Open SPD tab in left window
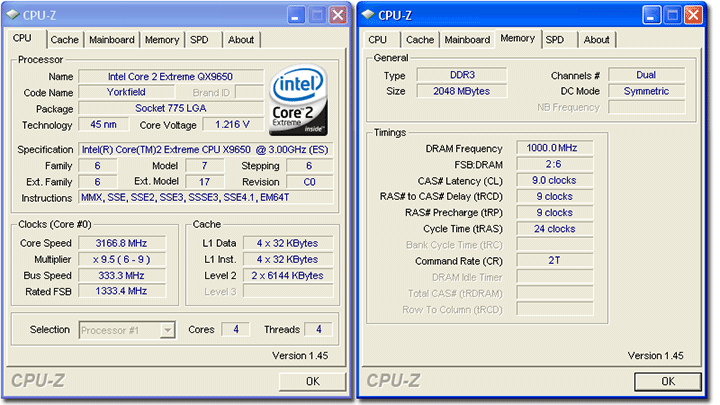Image resolution: width=720 pixels, height=405 pixels. click(199, 40)
